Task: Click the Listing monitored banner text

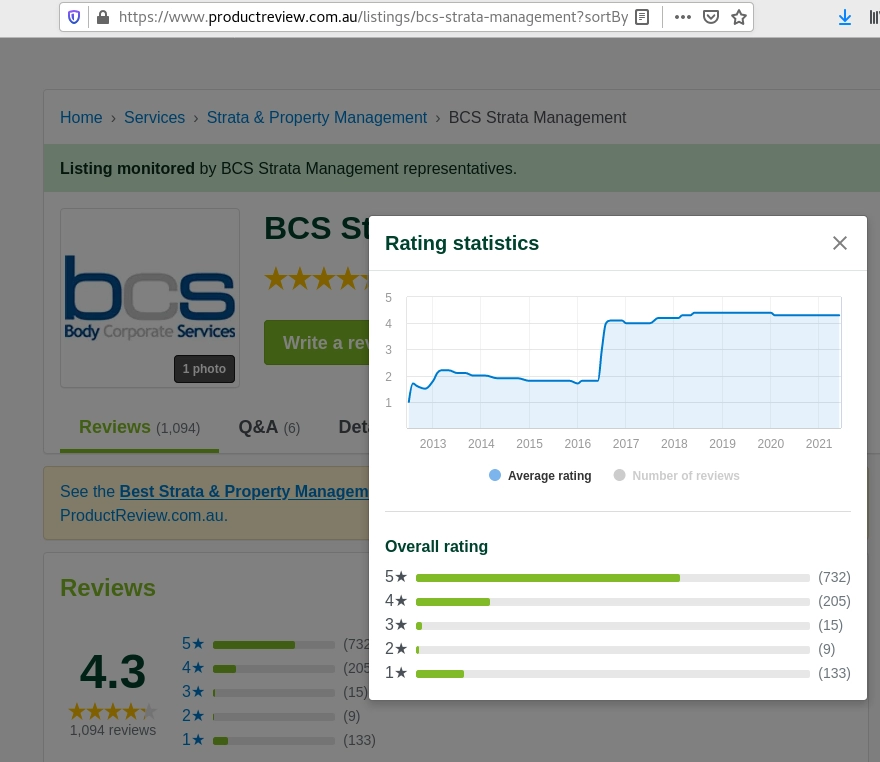Action: (288, 168)
